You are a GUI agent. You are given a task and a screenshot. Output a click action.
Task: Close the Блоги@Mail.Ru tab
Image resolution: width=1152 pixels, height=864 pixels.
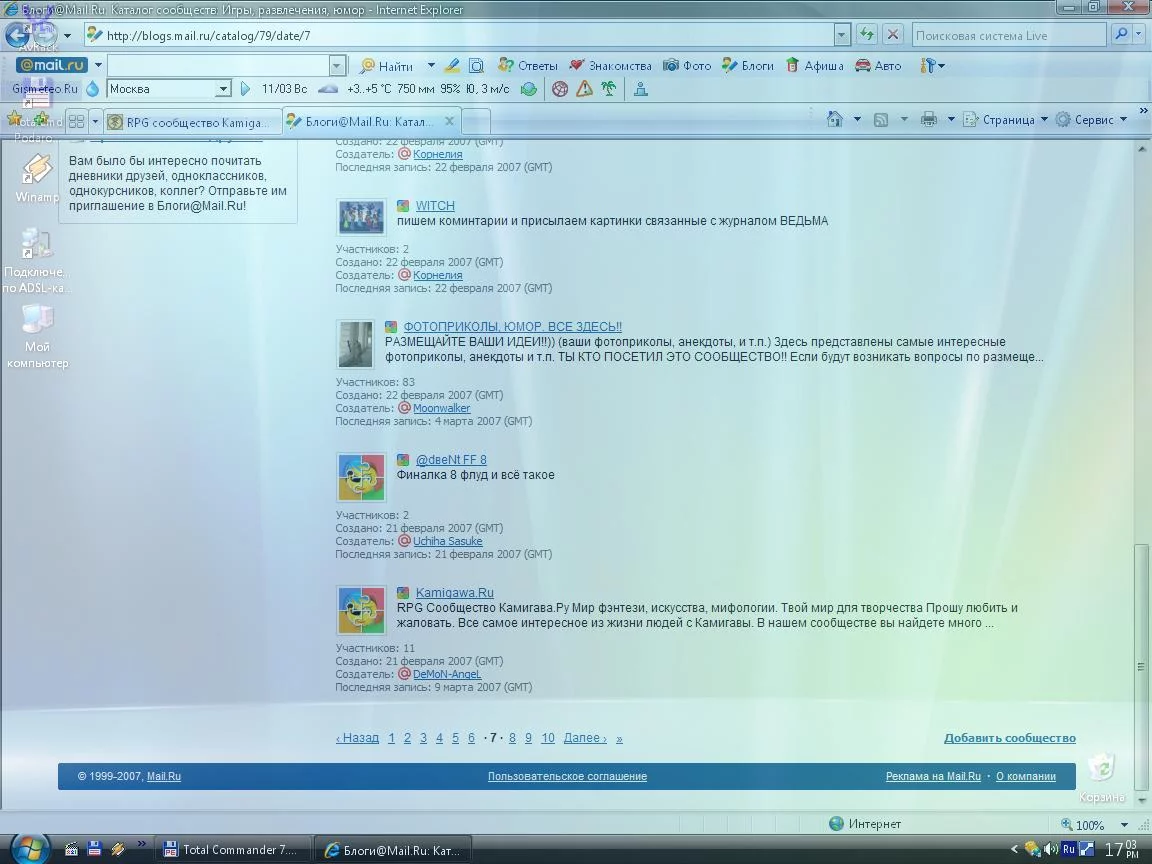pyautogui.click(x=450, y=120)
